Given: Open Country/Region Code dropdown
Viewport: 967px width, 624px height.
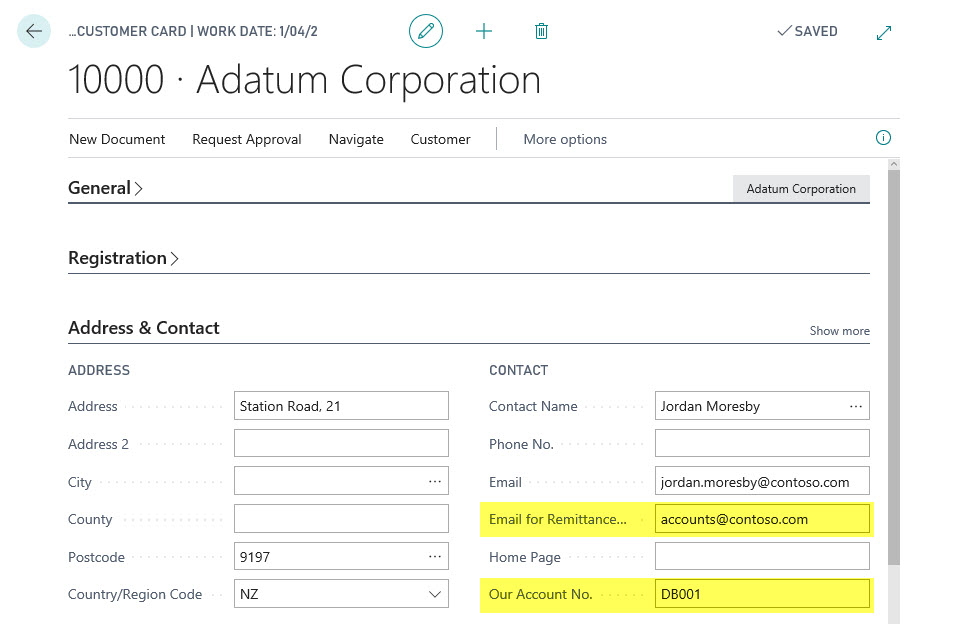Looking at the screenshot, I should pos(435,594).
